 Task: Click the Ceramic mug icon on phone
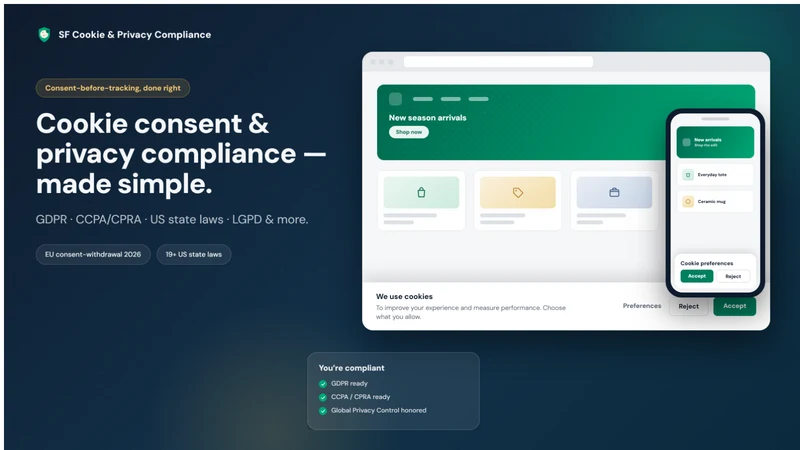688,202
